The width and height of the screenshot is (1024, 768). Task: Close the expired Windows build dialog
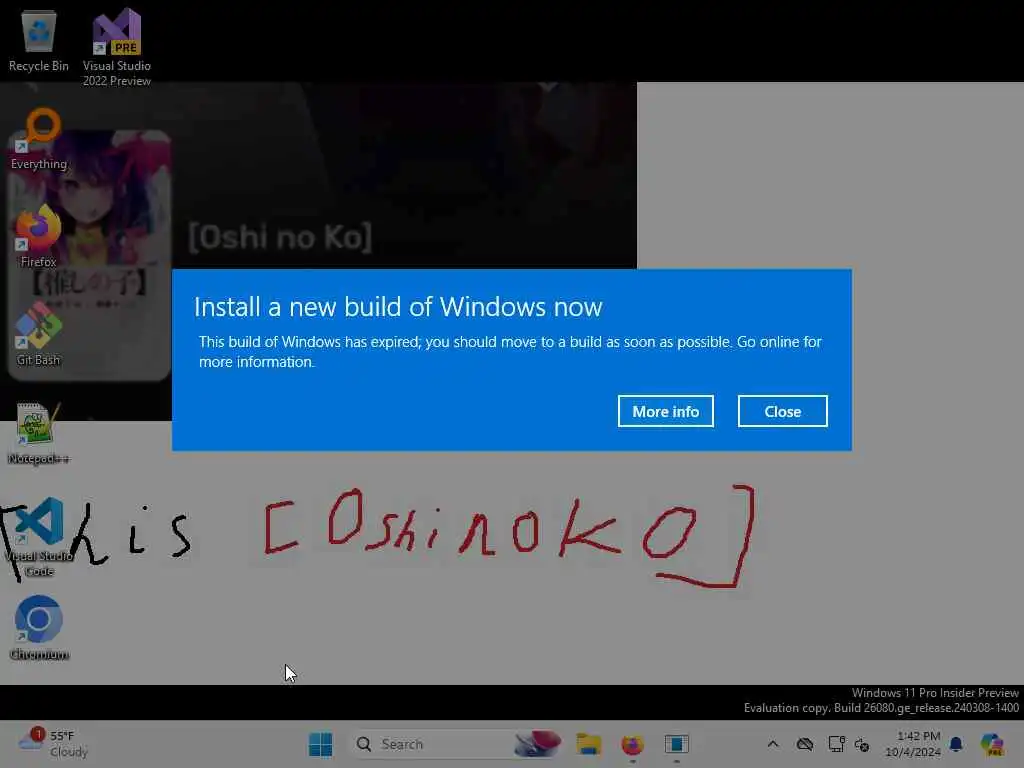[x=782, y=411]
